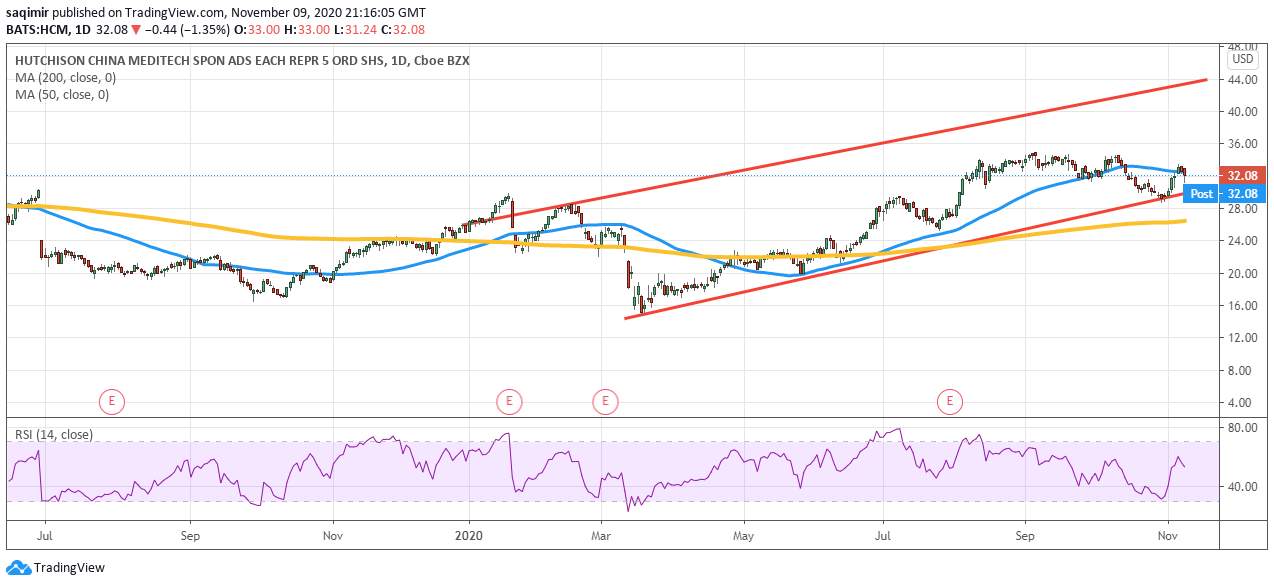This screenshot has height=586, width=1274.
Task: Click the saqimir author name link
Action: [x=26, y=13]
